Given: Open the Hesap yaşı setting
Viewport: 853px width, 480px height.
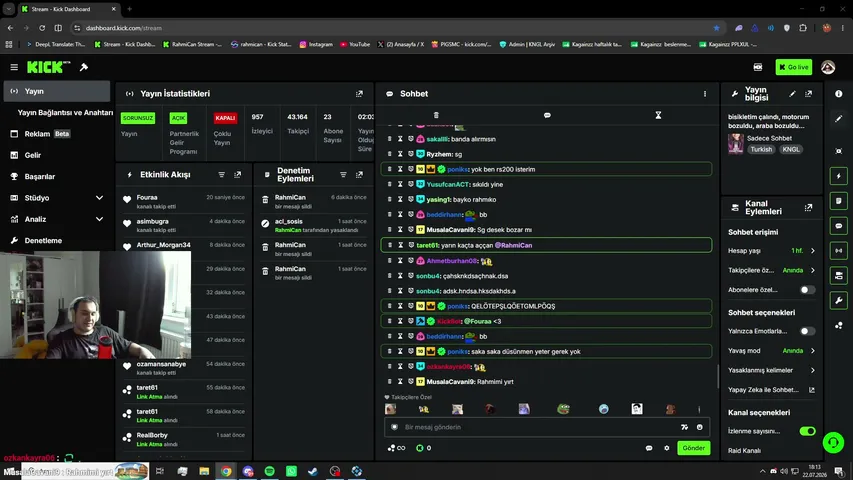Looking at the screenshot, I should (771, 251).
